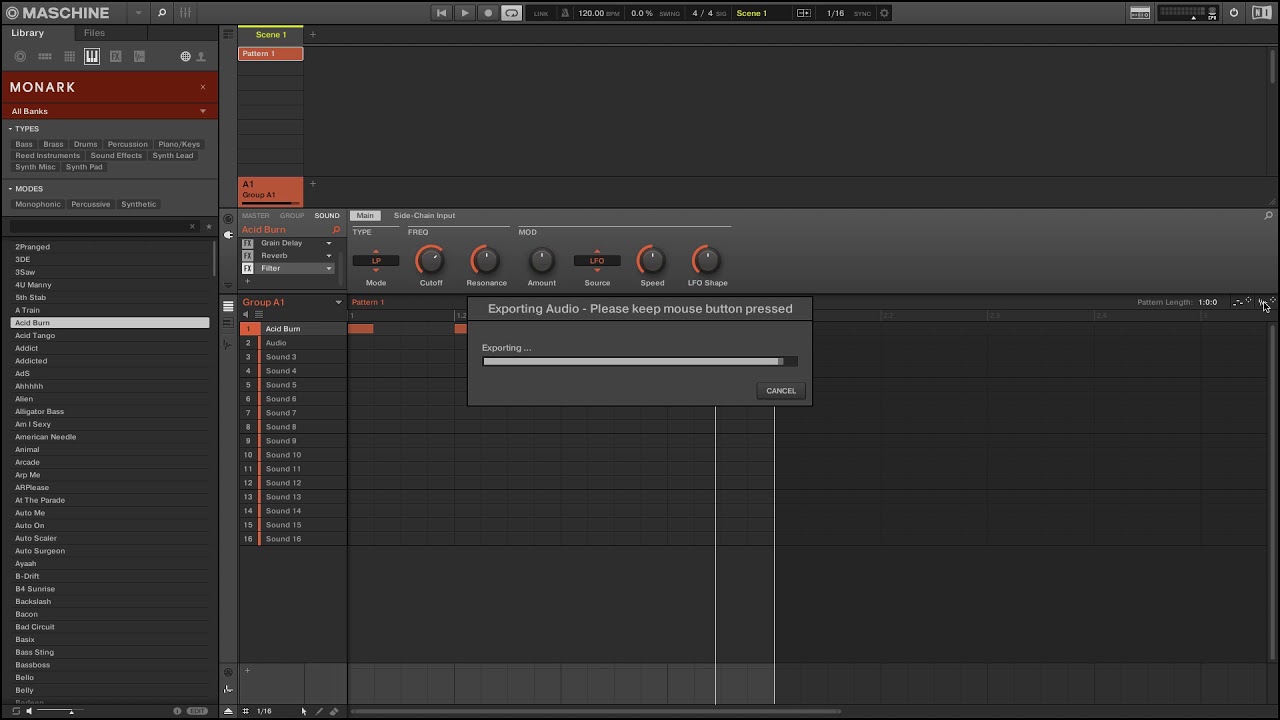Toggle arranger view icon left of Scene 1
The height and width of the screenshot is (720, 1280).
point(228,35)
